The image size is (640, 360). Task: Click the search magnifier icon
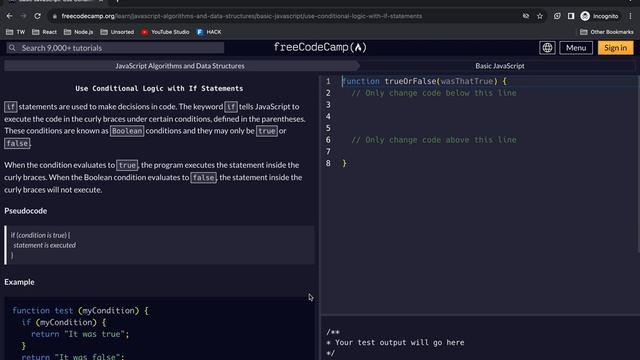[12, 48]
